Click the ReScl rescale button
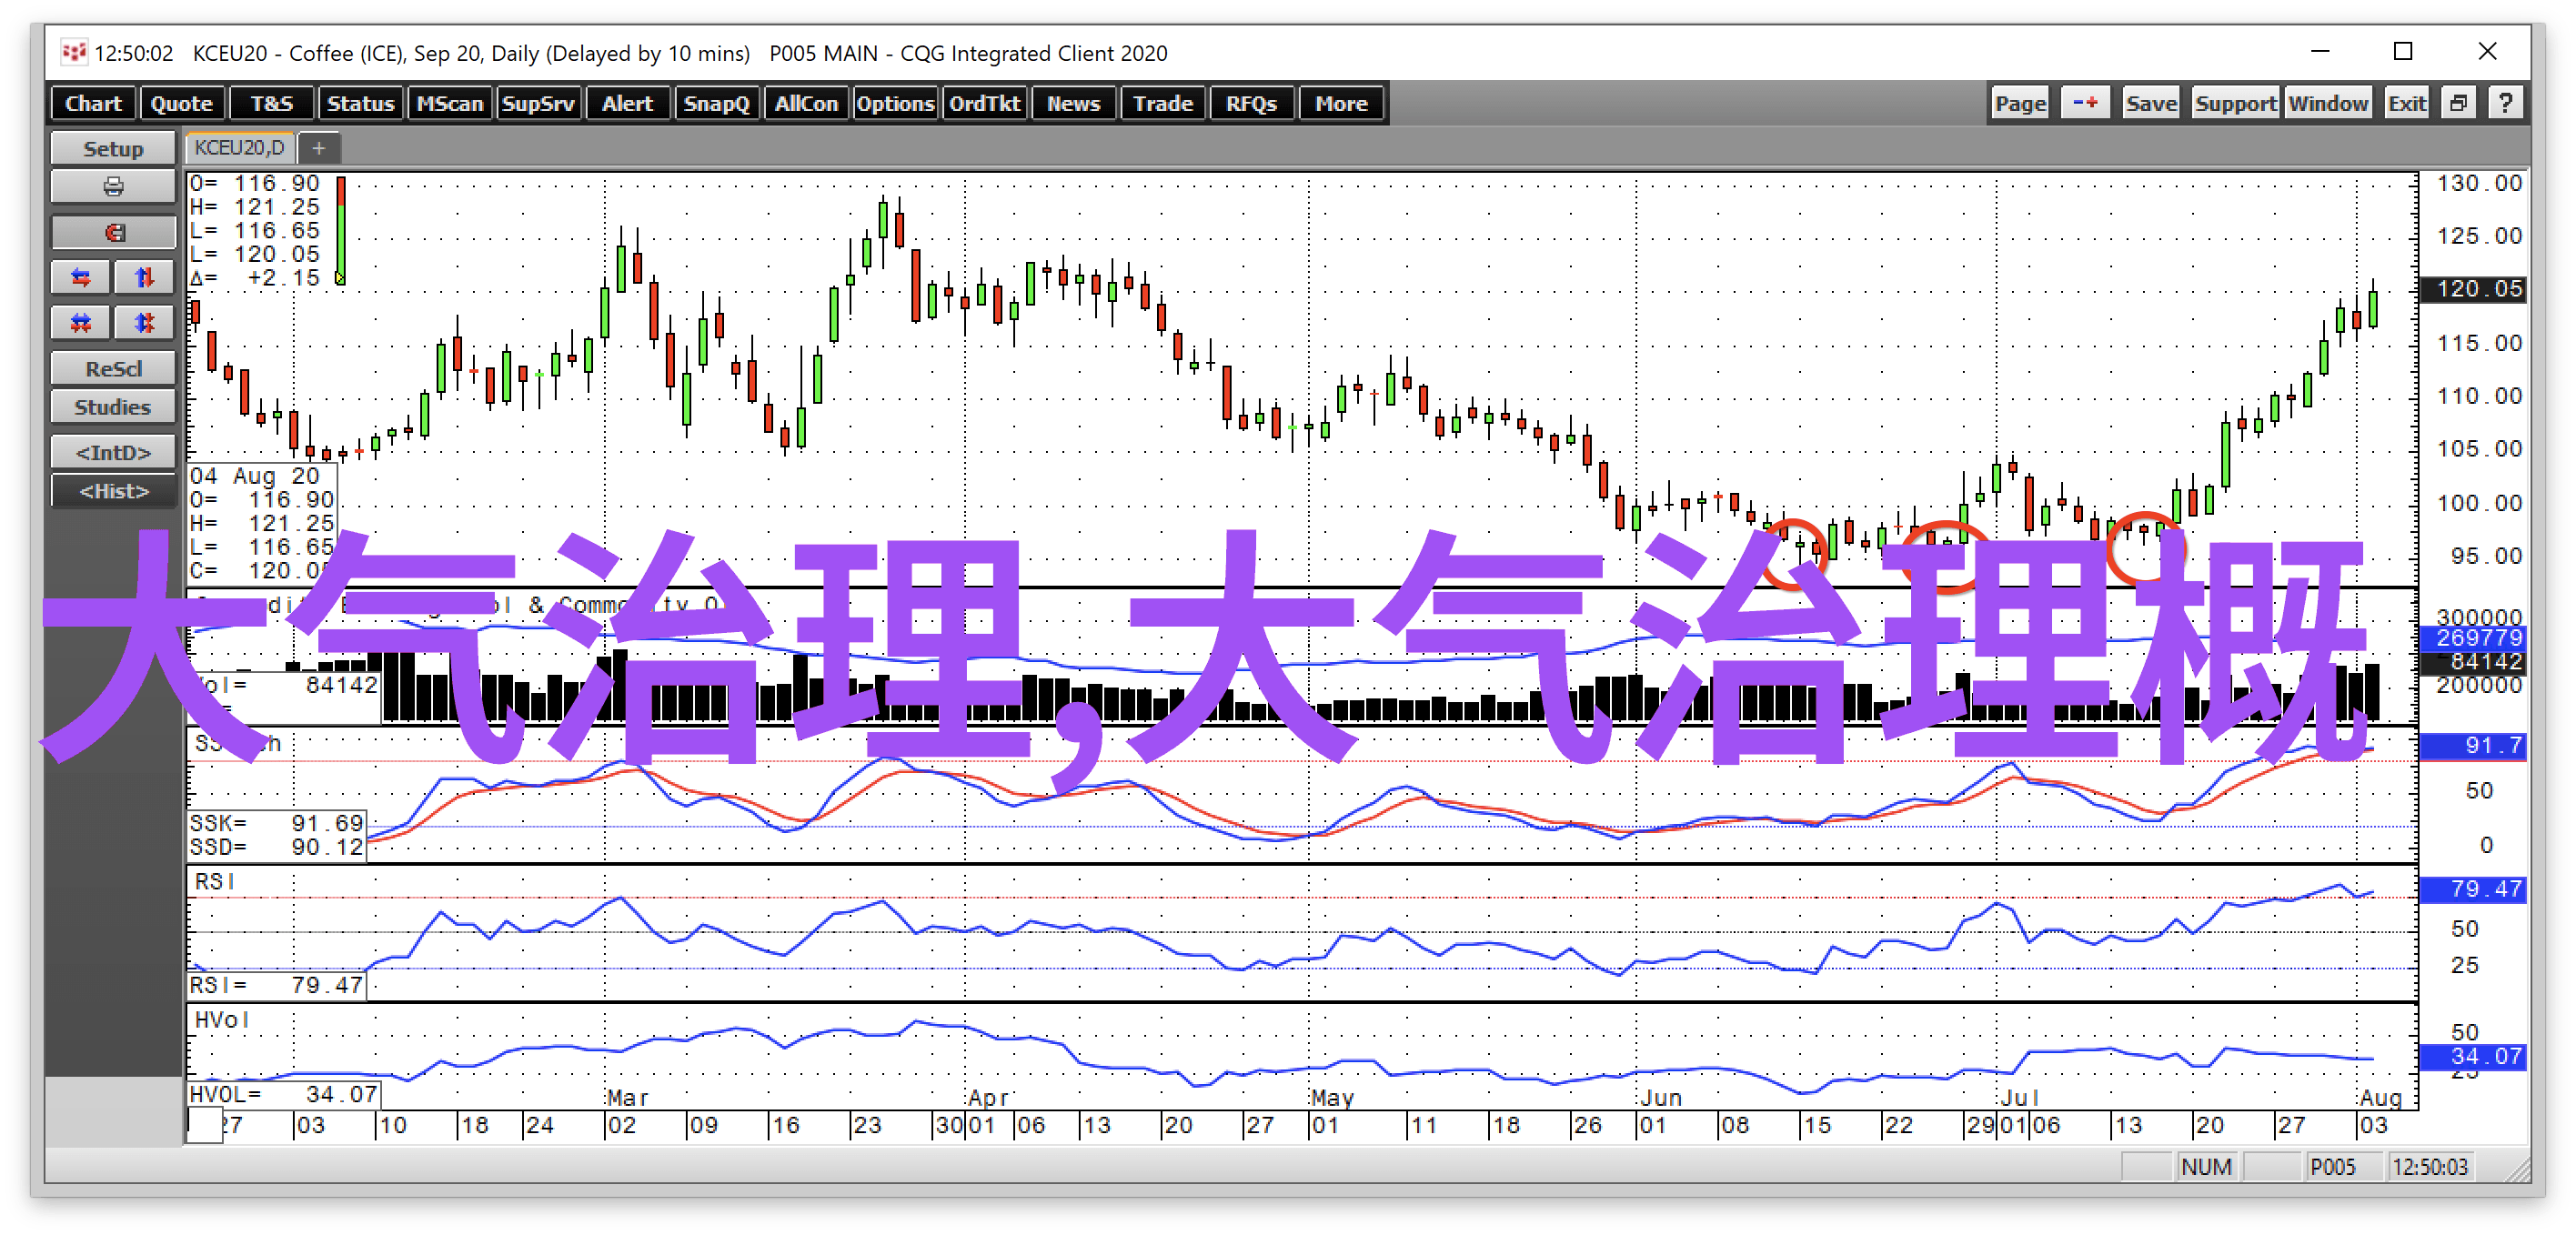This screenshot has height=1235, width=2576. (113, 369)
